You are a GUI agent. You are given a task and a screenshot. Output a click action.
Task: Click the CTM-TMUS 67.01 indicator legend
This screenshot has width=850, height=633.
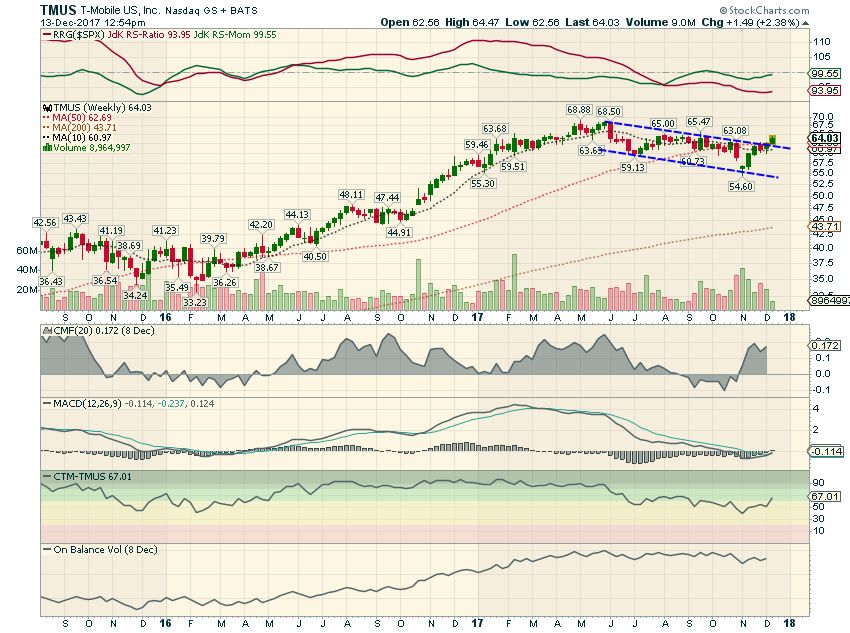(87, 476)
